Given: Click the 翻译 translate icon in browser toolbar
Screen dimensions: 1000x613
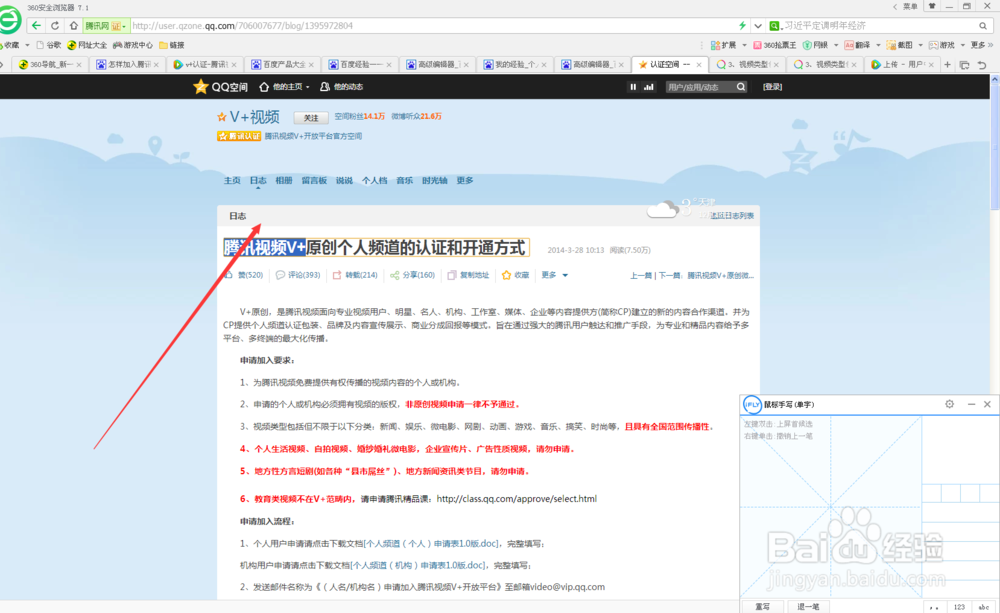Looking at the screenshot, I should click(x=852, y=44).
